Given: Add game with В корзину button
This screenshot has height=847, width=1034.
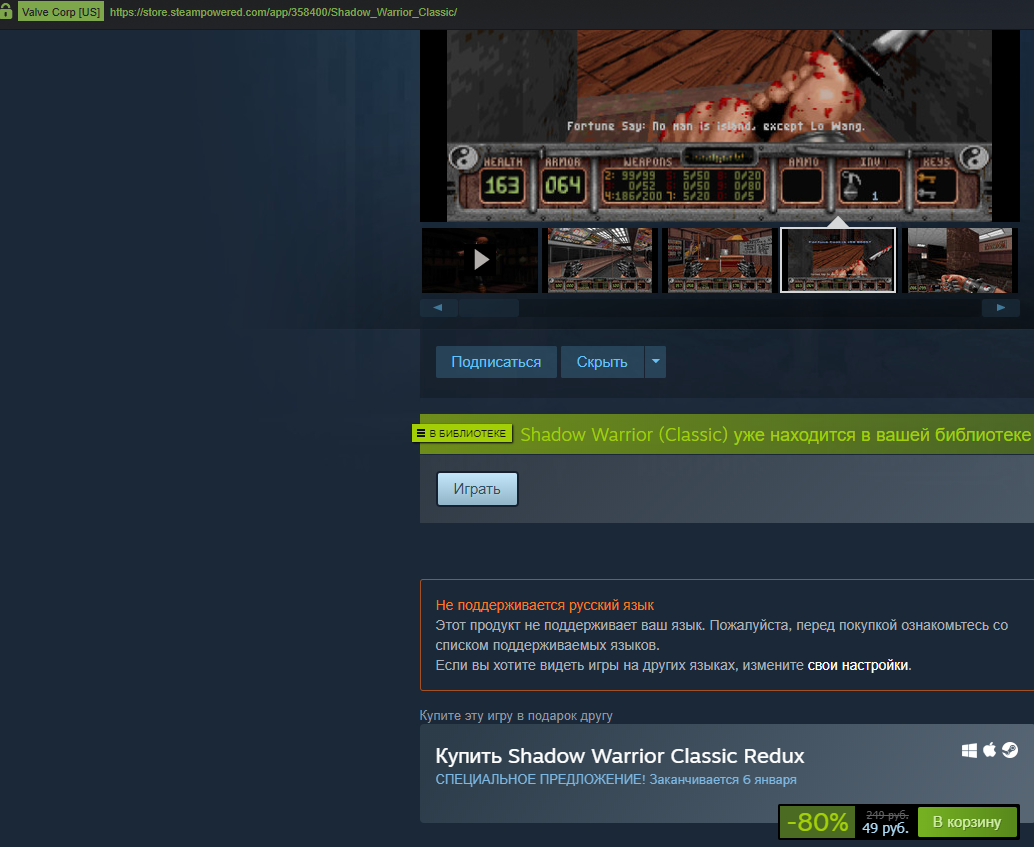Looking at the screenshot, I should pyautogui.click(x=967, y=822).
